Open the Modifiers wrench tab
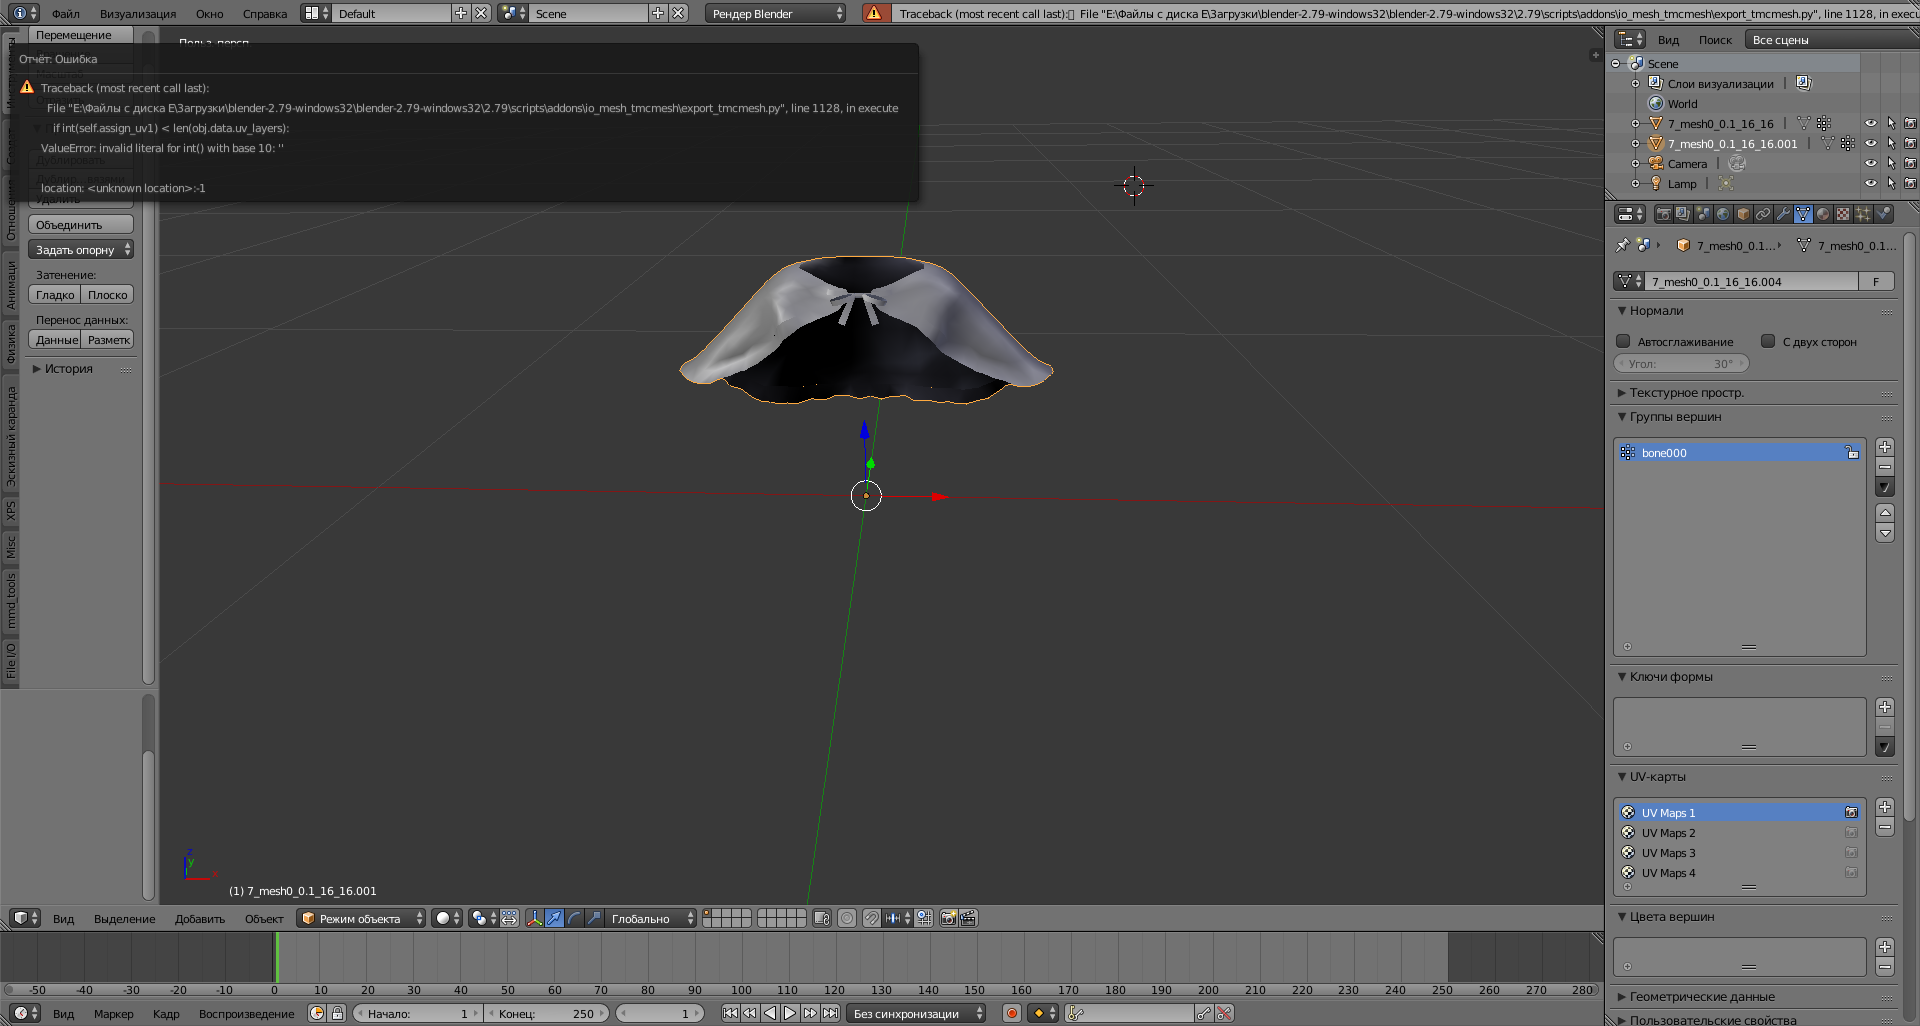The height and width of the screenshot is (1026, 1920). coord(1783,214)
